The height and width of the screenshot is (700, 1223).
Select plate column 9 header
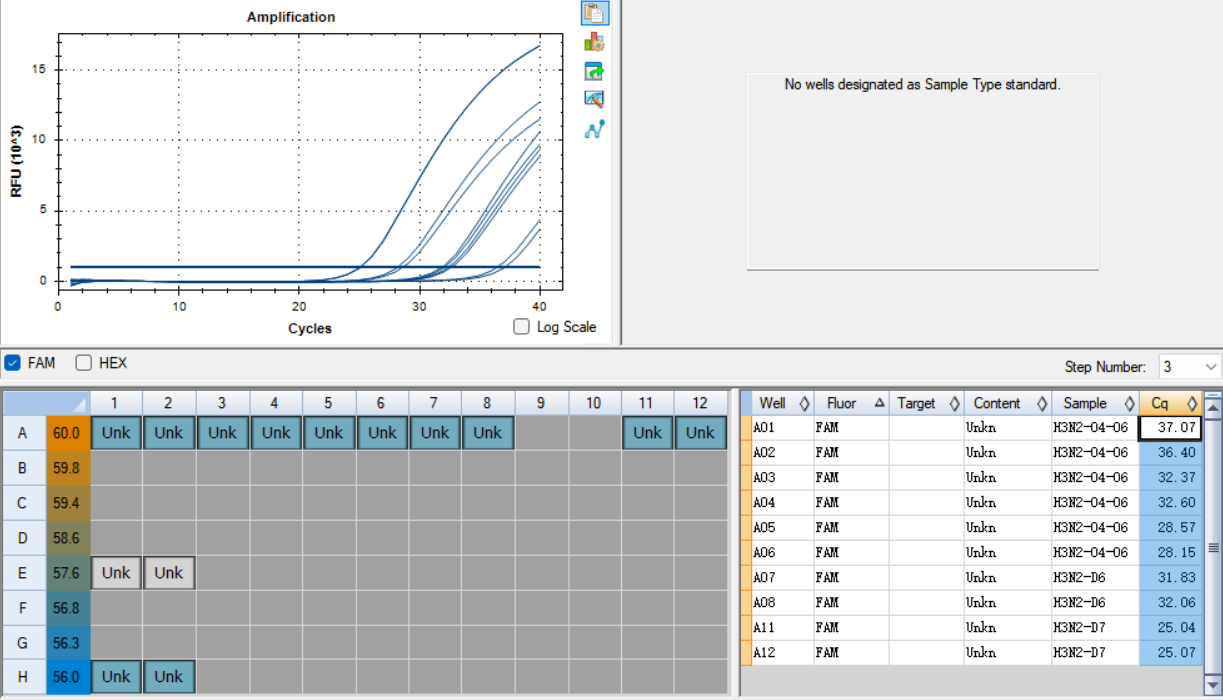click(541, 403)
